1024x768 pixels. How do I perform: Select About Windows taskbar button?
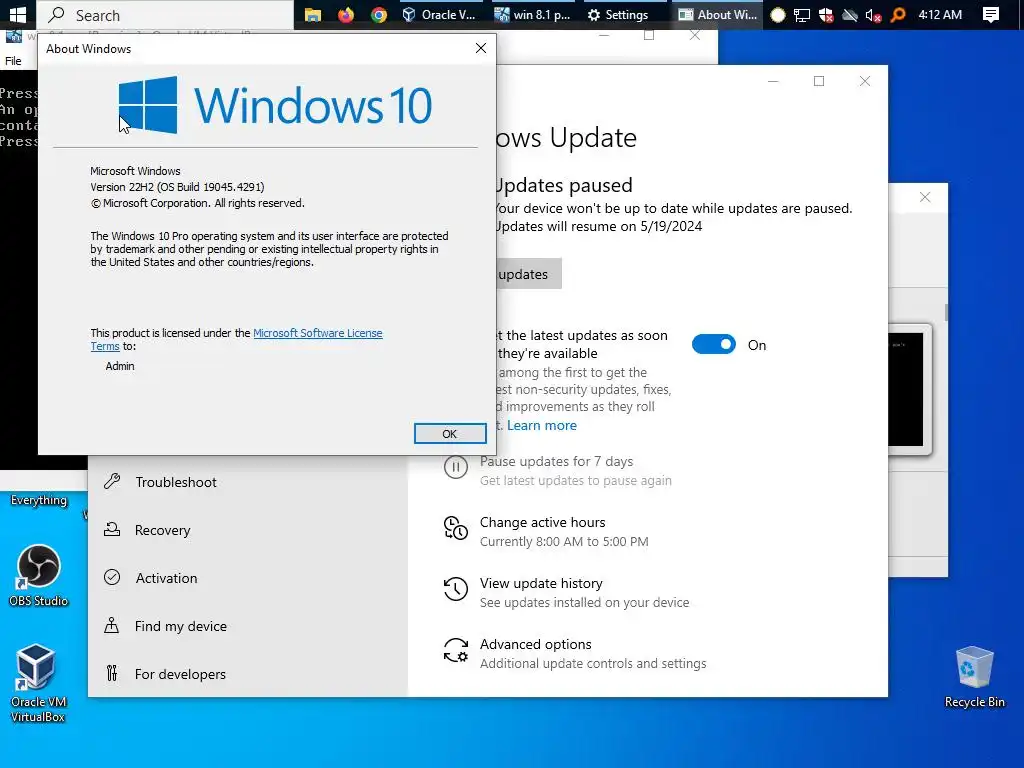click(x=717, y=14)
